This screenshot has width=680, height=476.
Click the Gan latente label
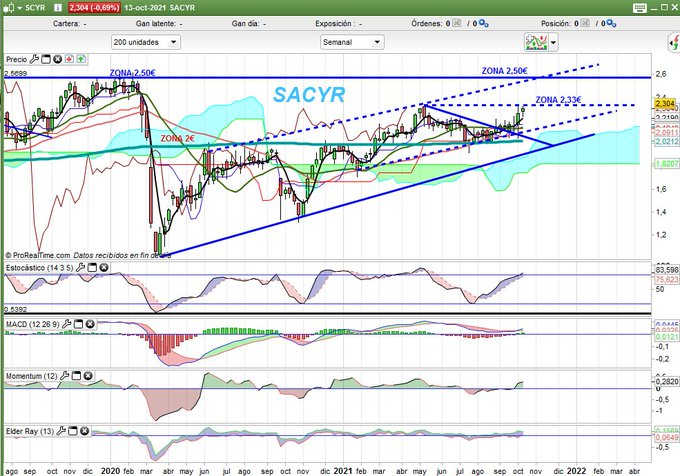coord(155,23)
